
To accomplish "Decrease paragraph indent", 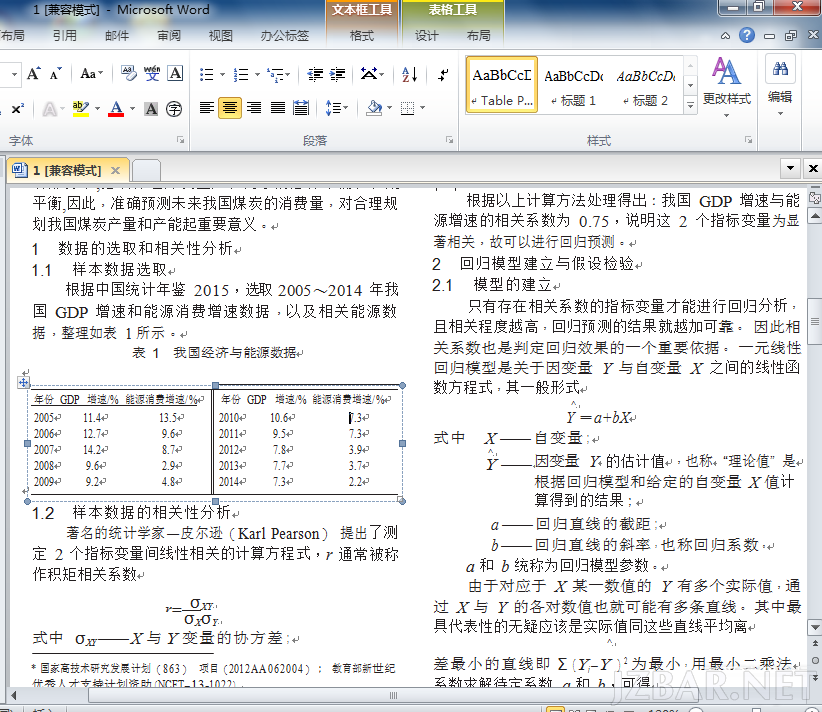I will click(315, 74).
